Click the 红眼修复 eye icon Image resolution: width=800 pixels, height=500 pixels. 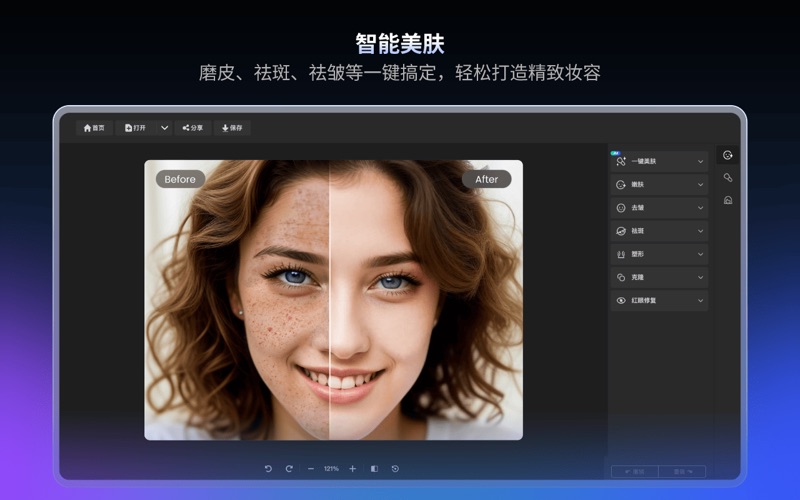(621, 301)
